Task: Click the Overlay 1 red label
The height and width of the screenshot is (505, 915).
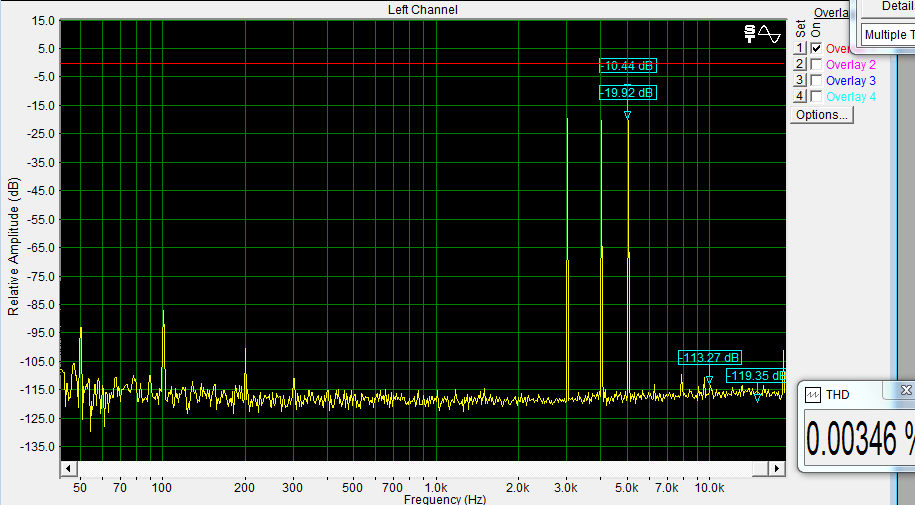Action: (x=838, y=49)
